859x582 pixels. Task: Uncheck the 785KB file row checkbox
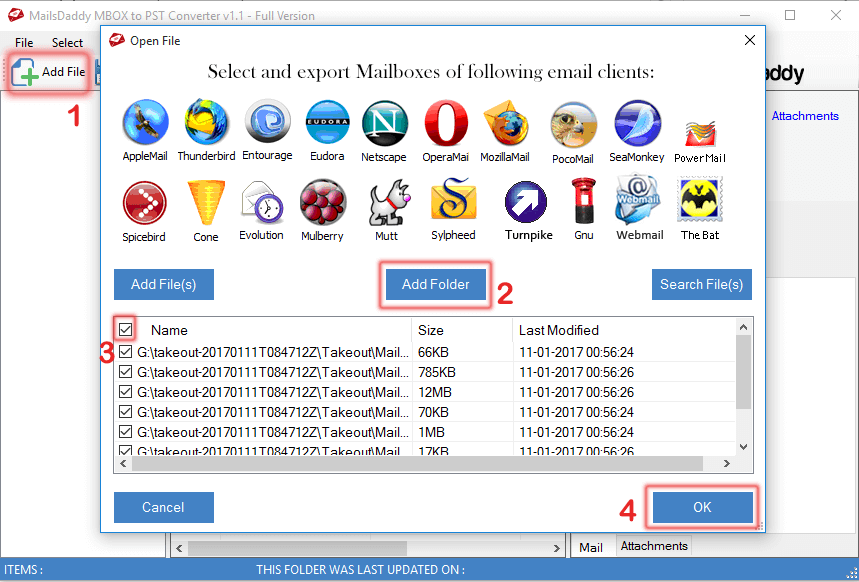click(x=125, y=372)
